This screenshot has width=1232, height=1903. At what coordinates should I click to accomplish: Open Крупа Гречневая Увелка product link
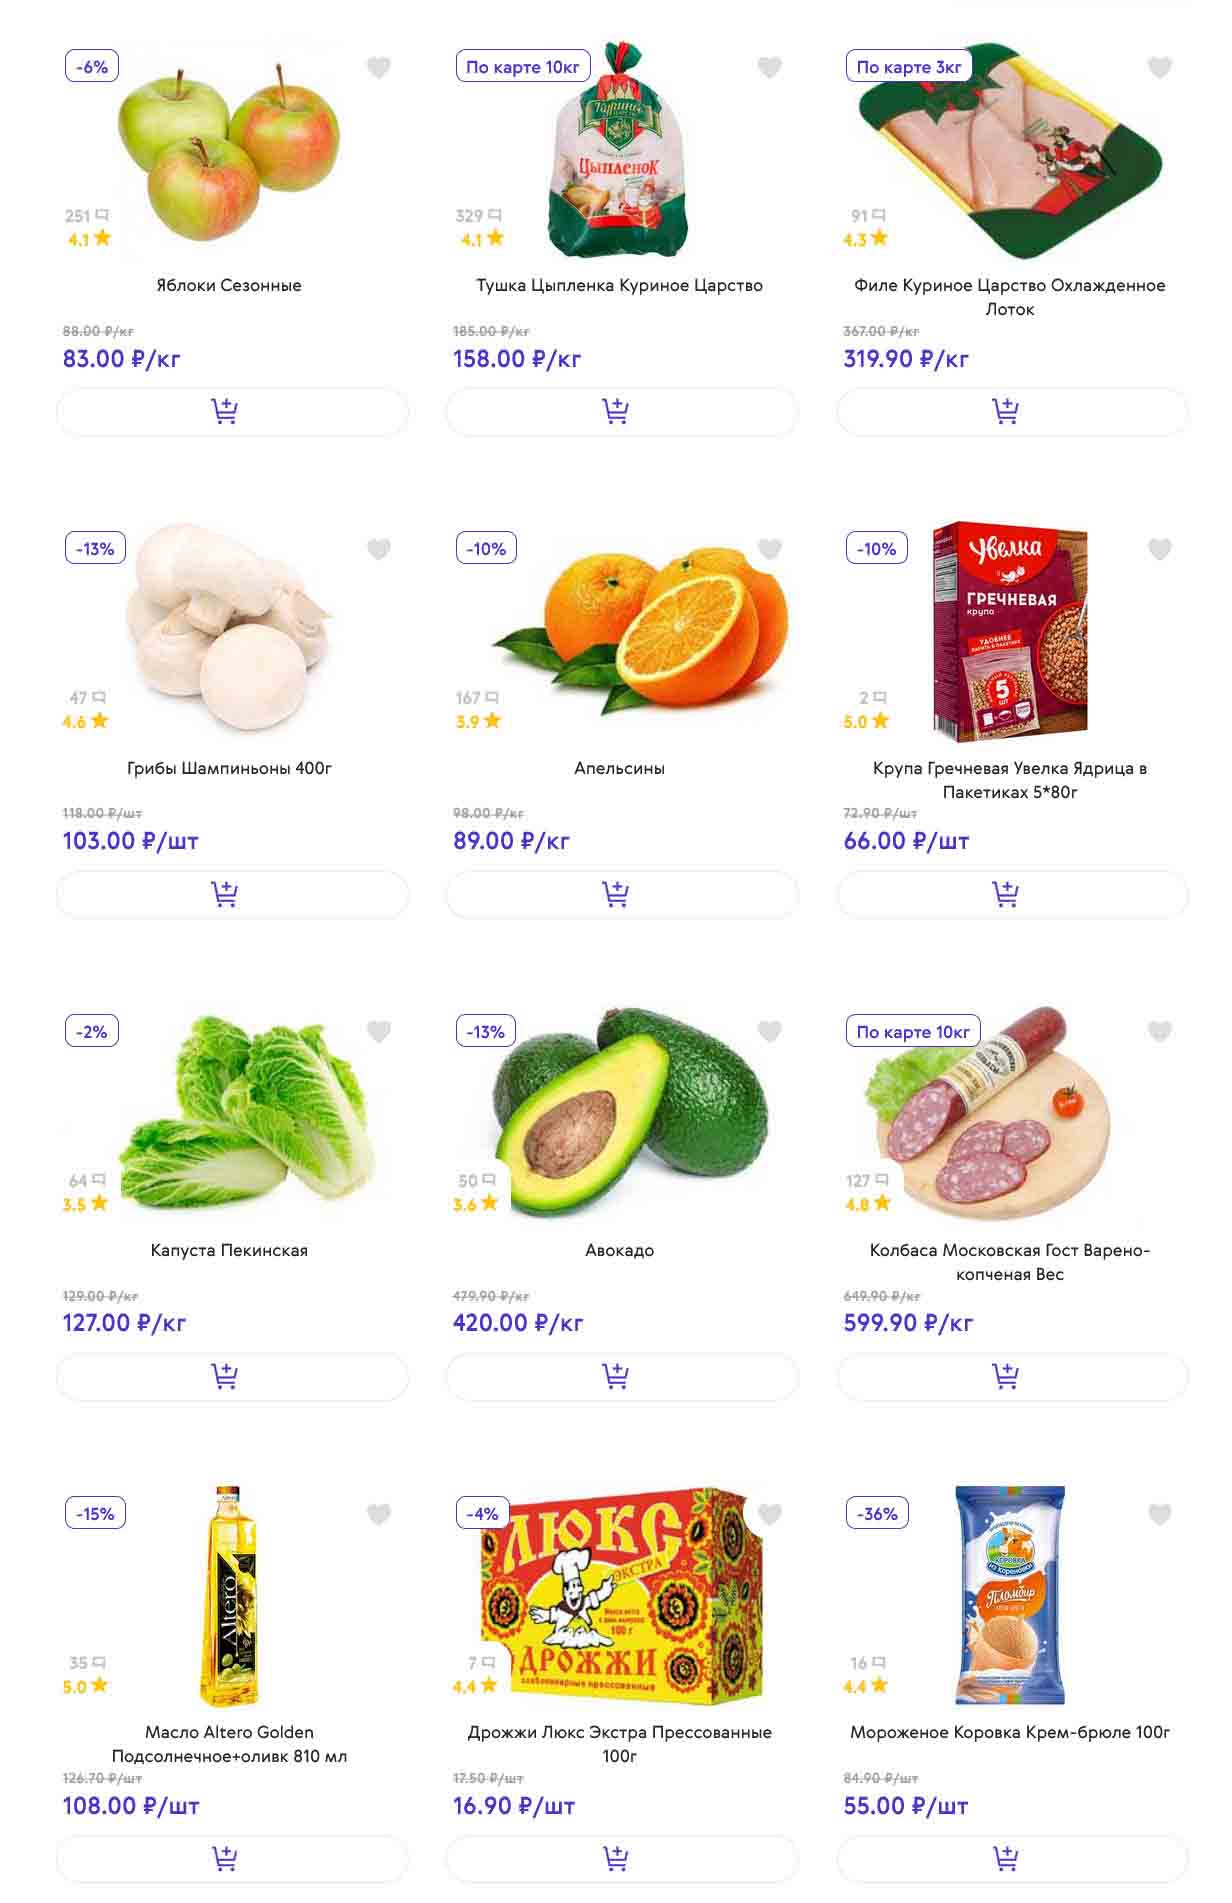(1009, 780)
